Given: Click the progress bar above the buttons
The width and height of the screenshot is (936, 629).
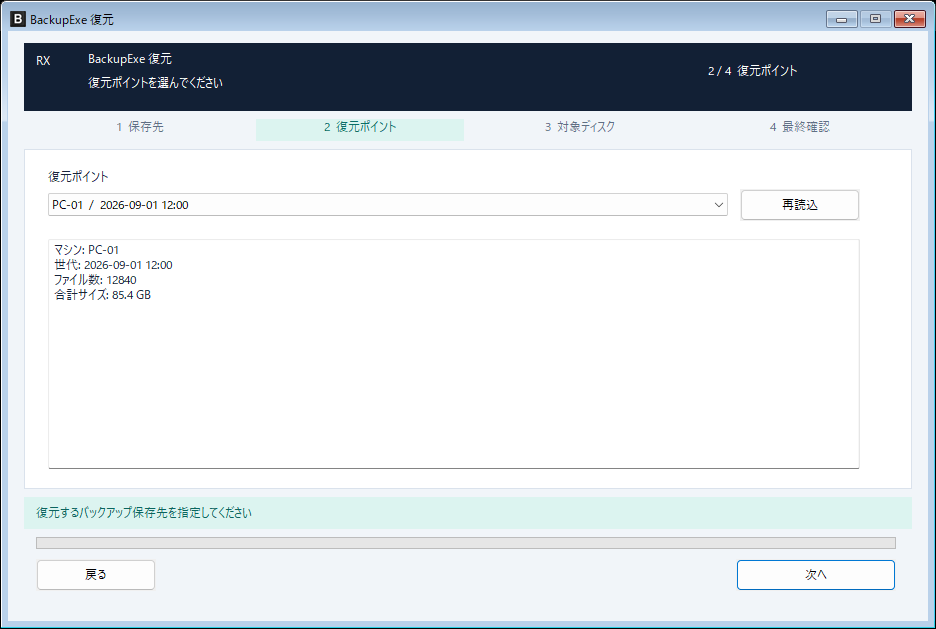Looking at the screenshot, I should [466, 542].
